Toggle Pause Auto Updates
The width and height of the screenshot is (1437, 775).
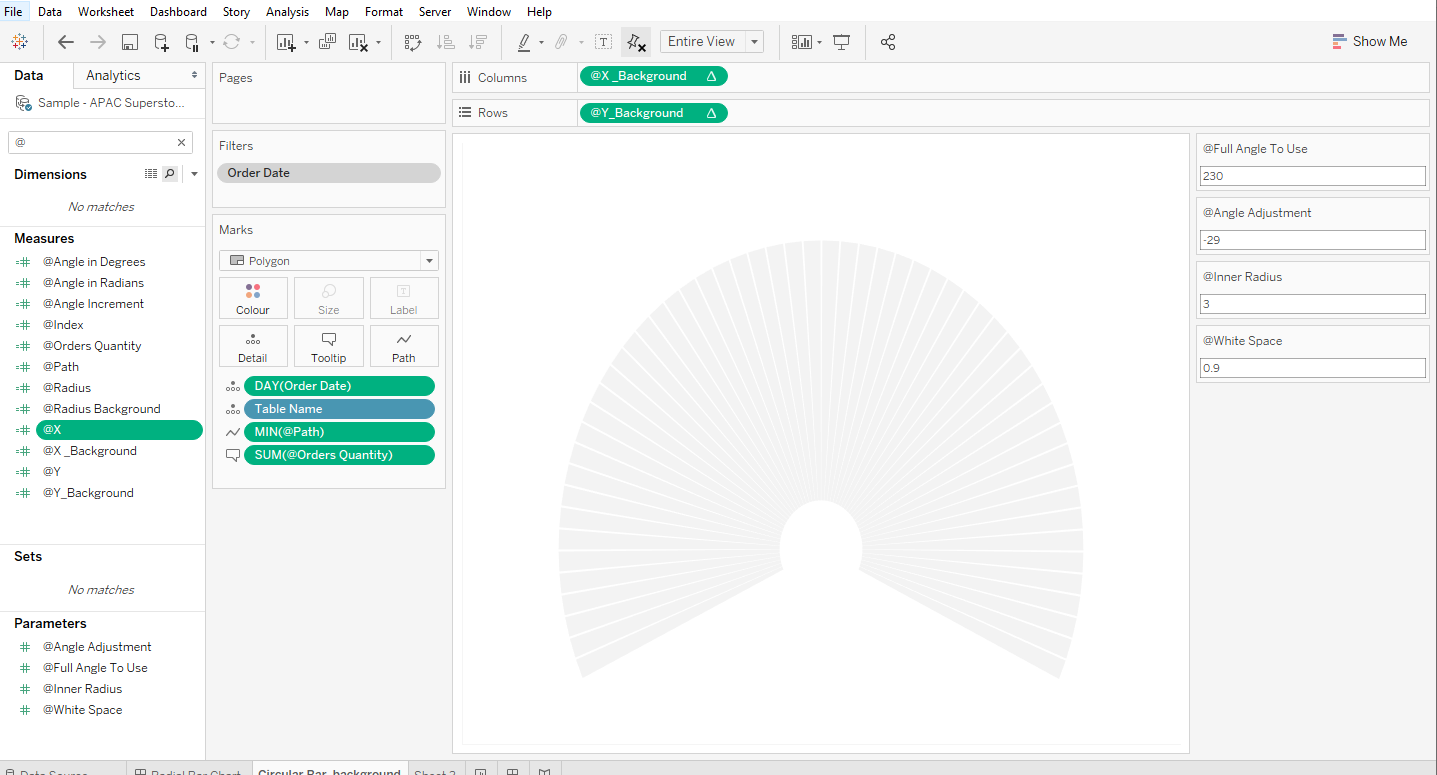tap(192, 41)
